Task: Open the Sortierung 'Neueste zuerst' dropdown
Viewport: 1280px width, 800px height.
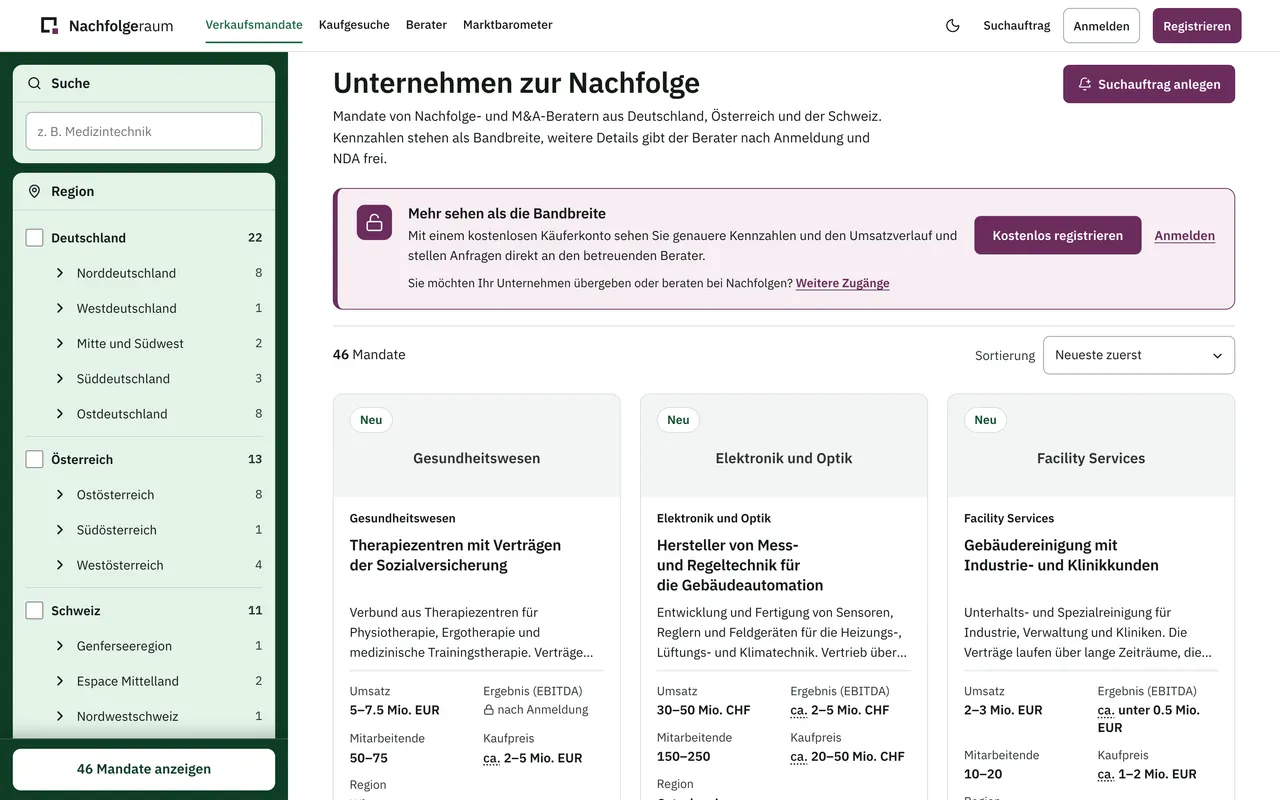Action: point(1139,355)
